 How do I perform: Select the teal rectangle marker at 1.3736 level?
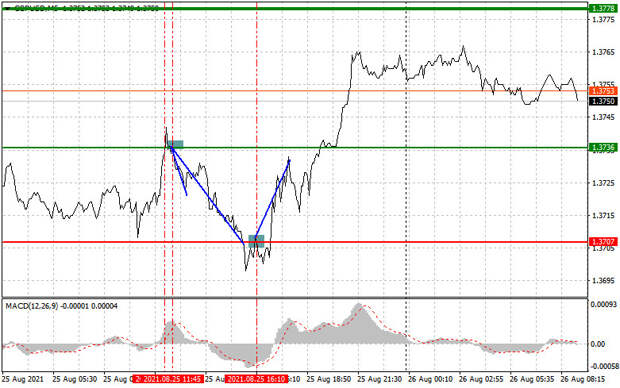click(176, 144)
